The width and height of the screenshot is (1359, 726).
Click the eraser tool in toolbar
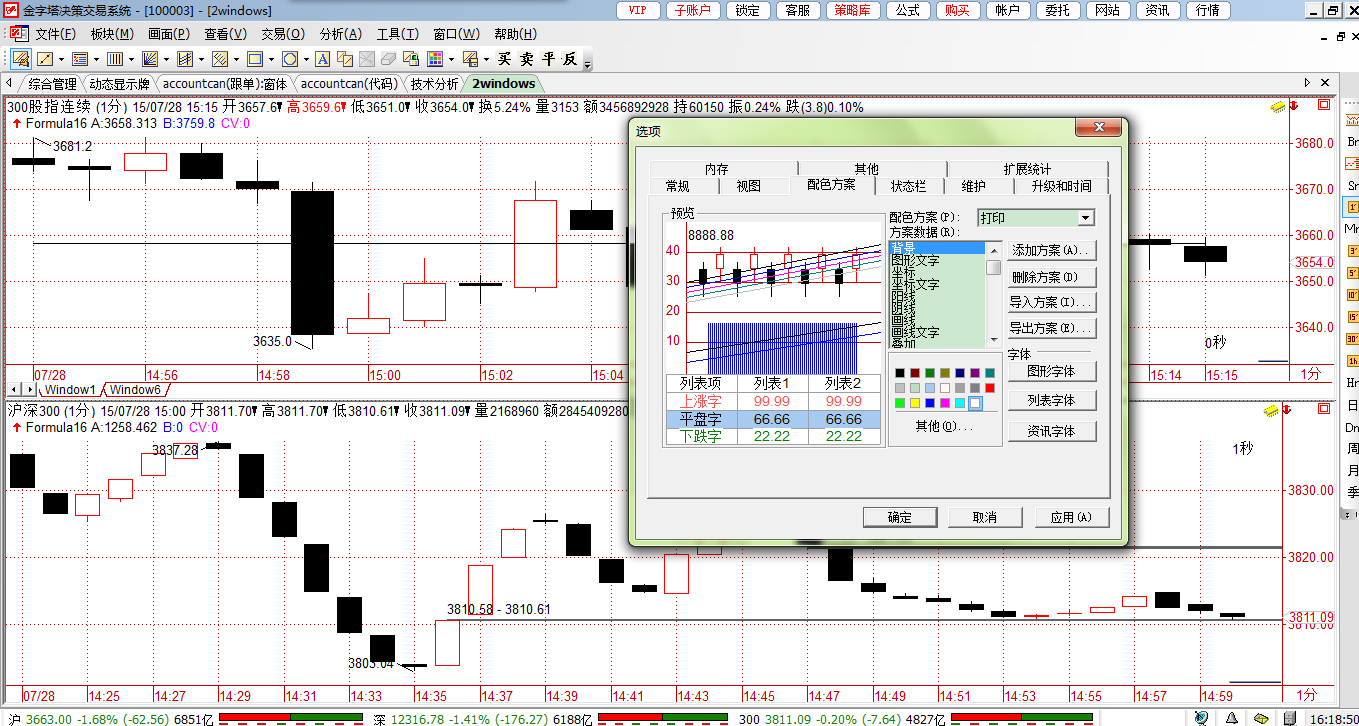point(388,59)
